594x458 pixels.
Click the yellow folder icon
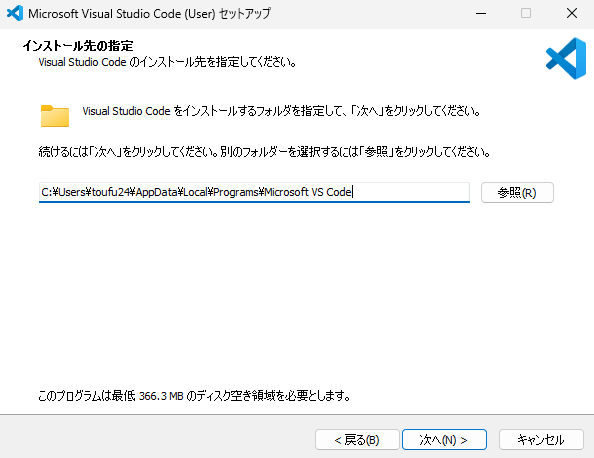(x=55, y=116)
